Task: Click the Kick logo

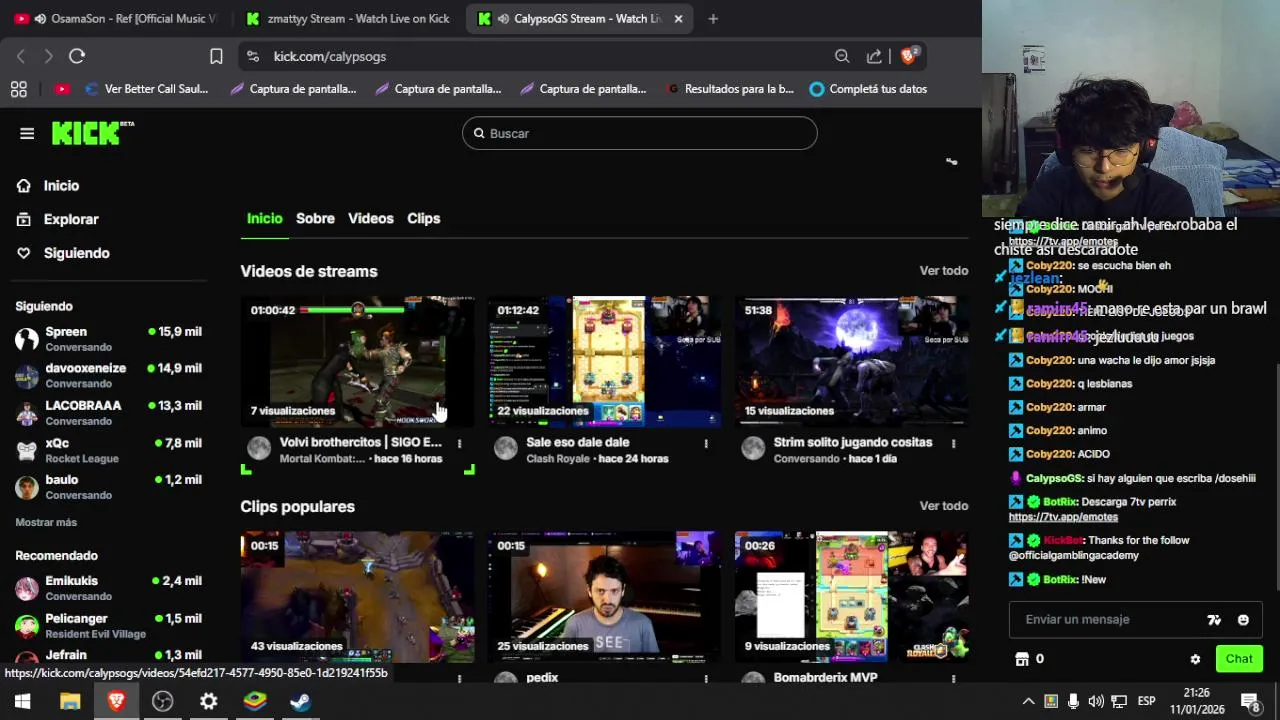Action: pos(92,133)
